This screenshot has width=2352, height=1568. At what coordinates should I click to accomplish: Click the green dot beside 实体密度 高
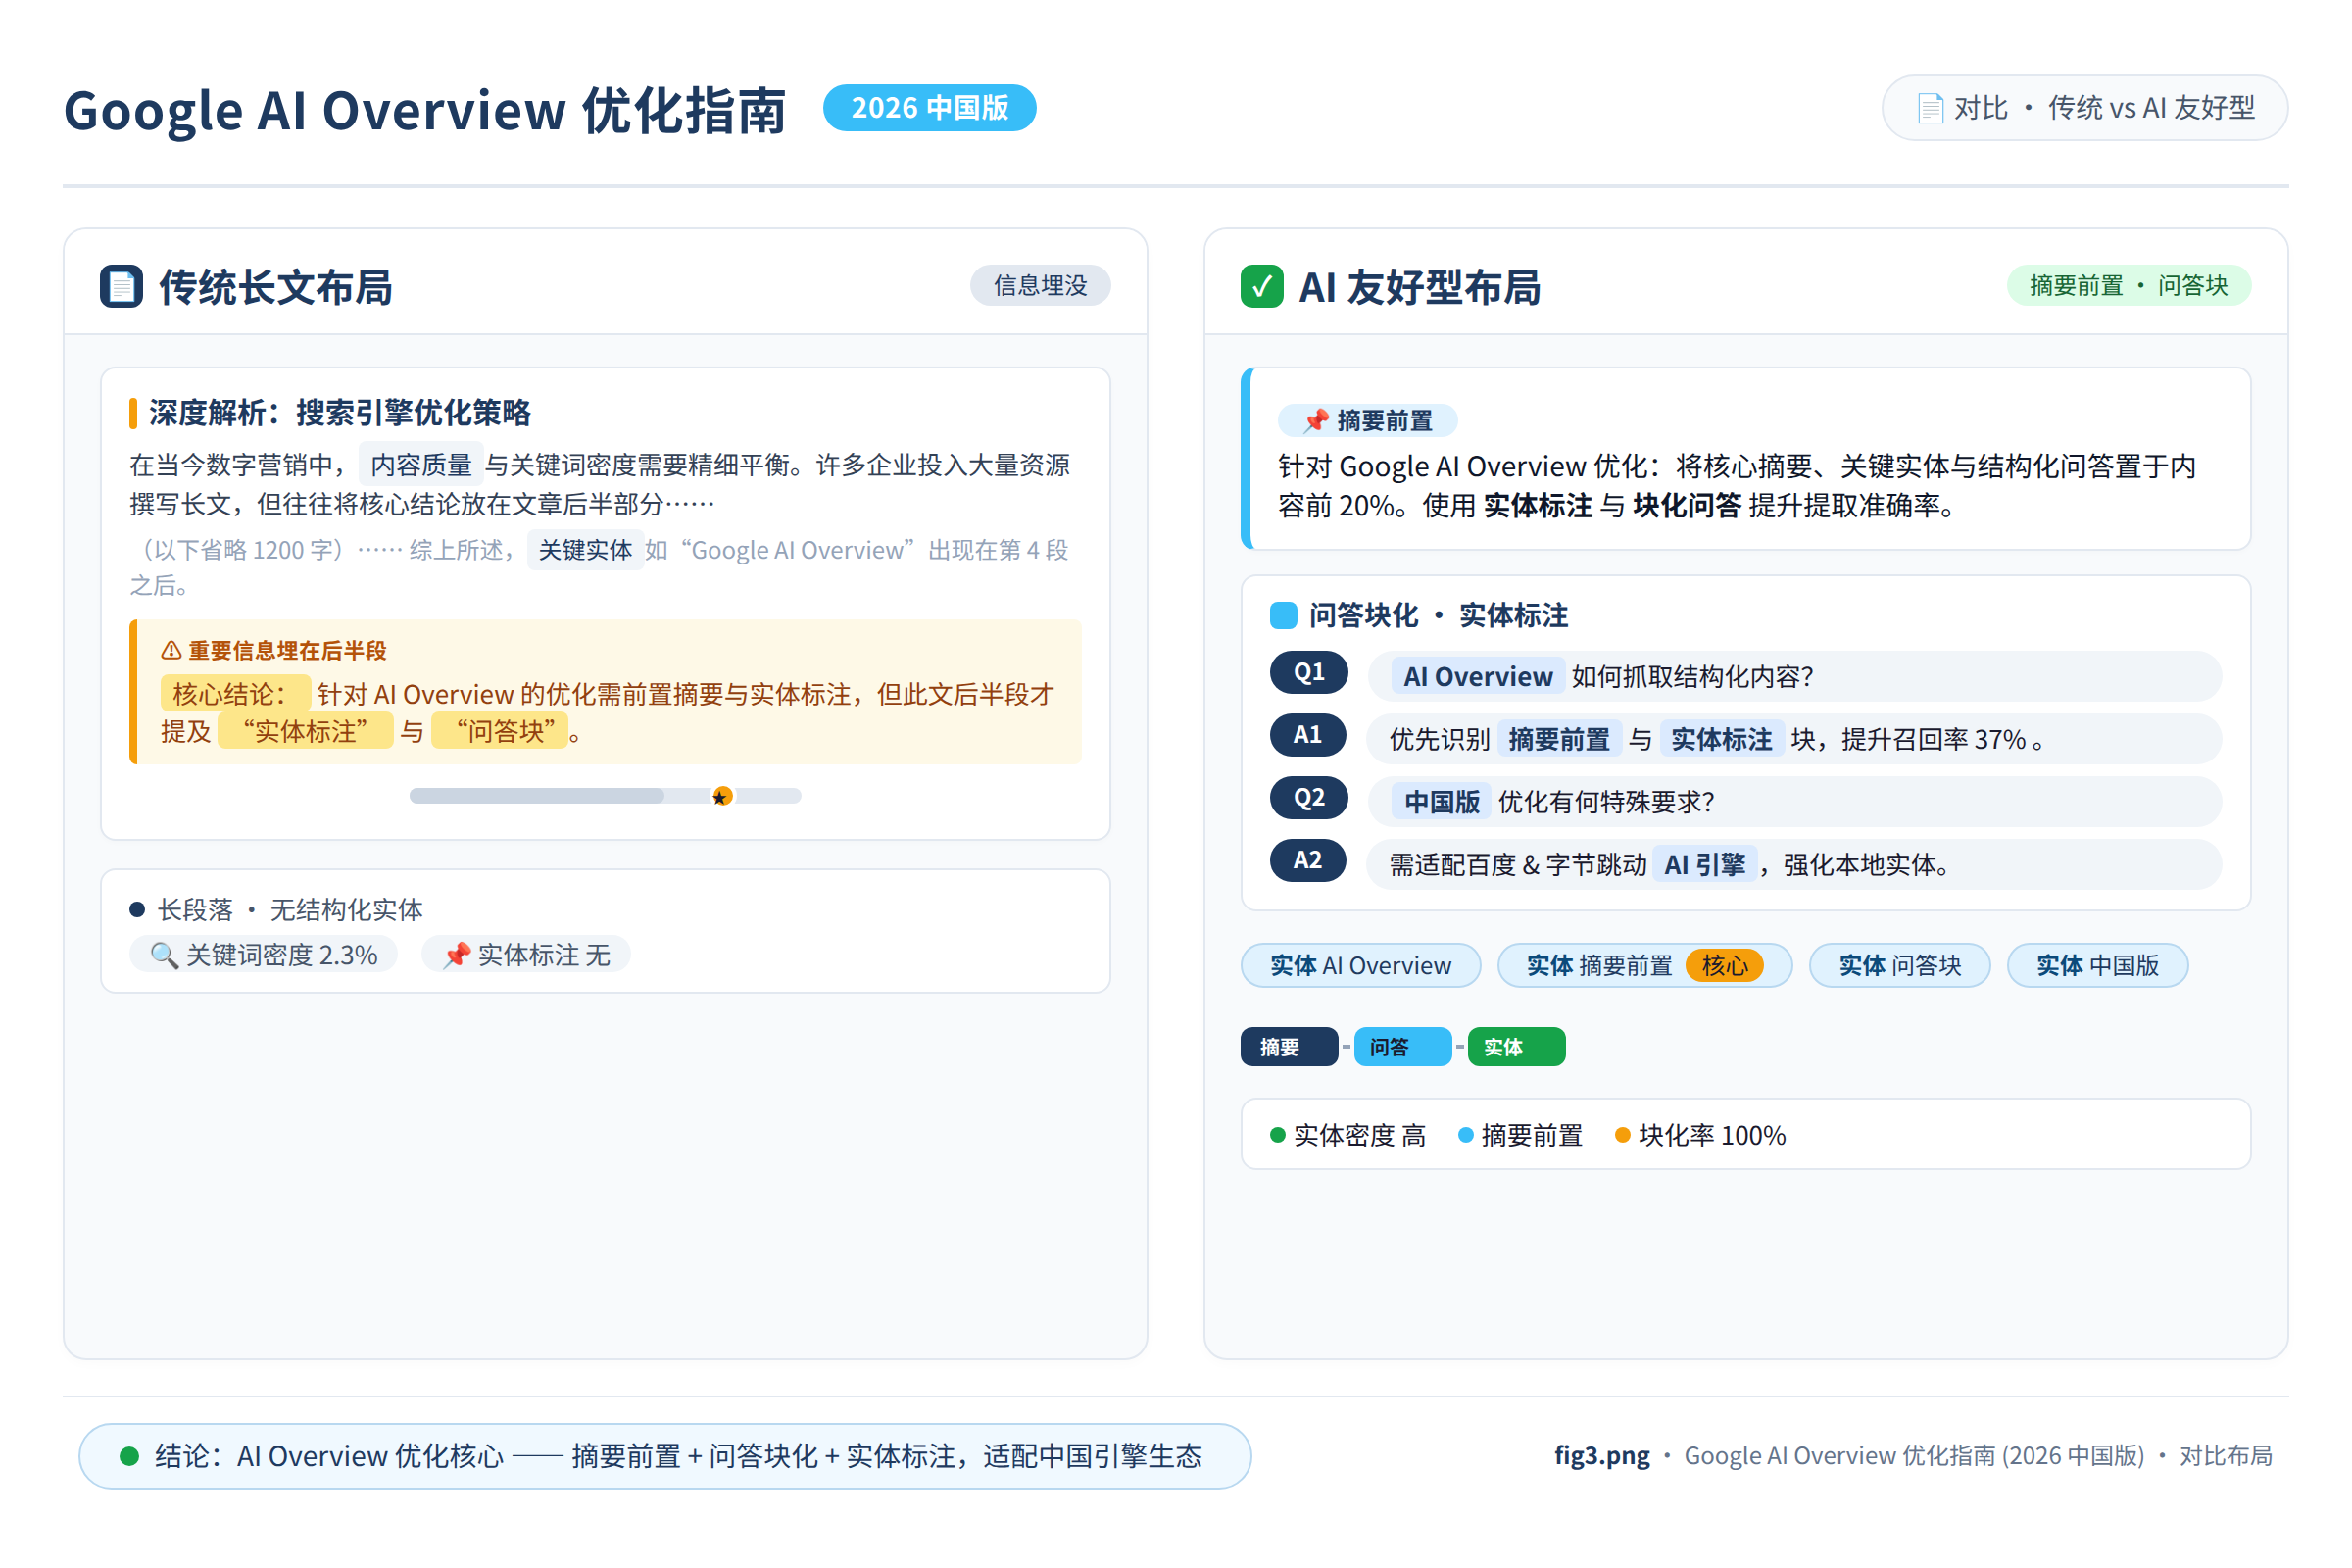click(x=1277, y=1135)
